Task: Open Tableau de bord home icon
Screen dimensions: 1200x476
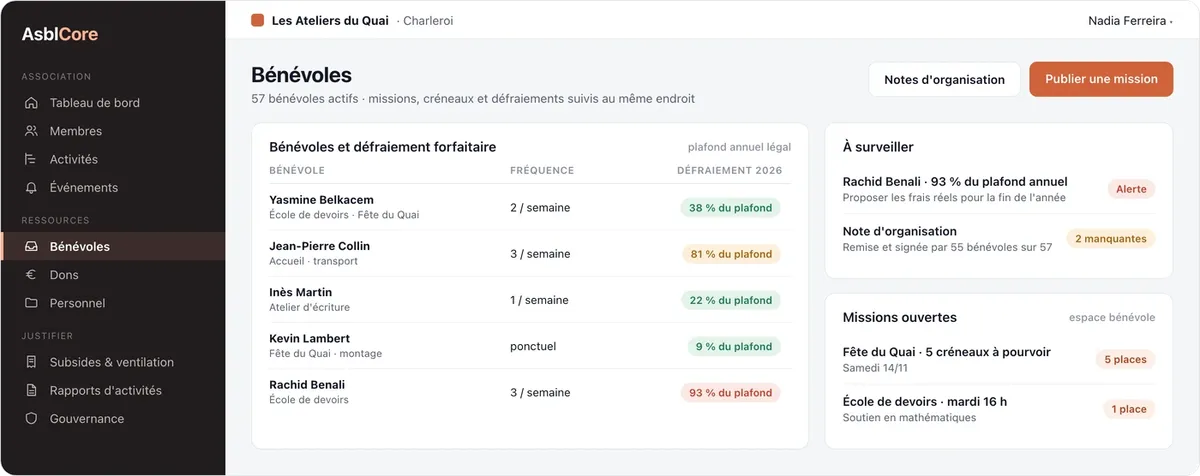Action: coord(31,103)
